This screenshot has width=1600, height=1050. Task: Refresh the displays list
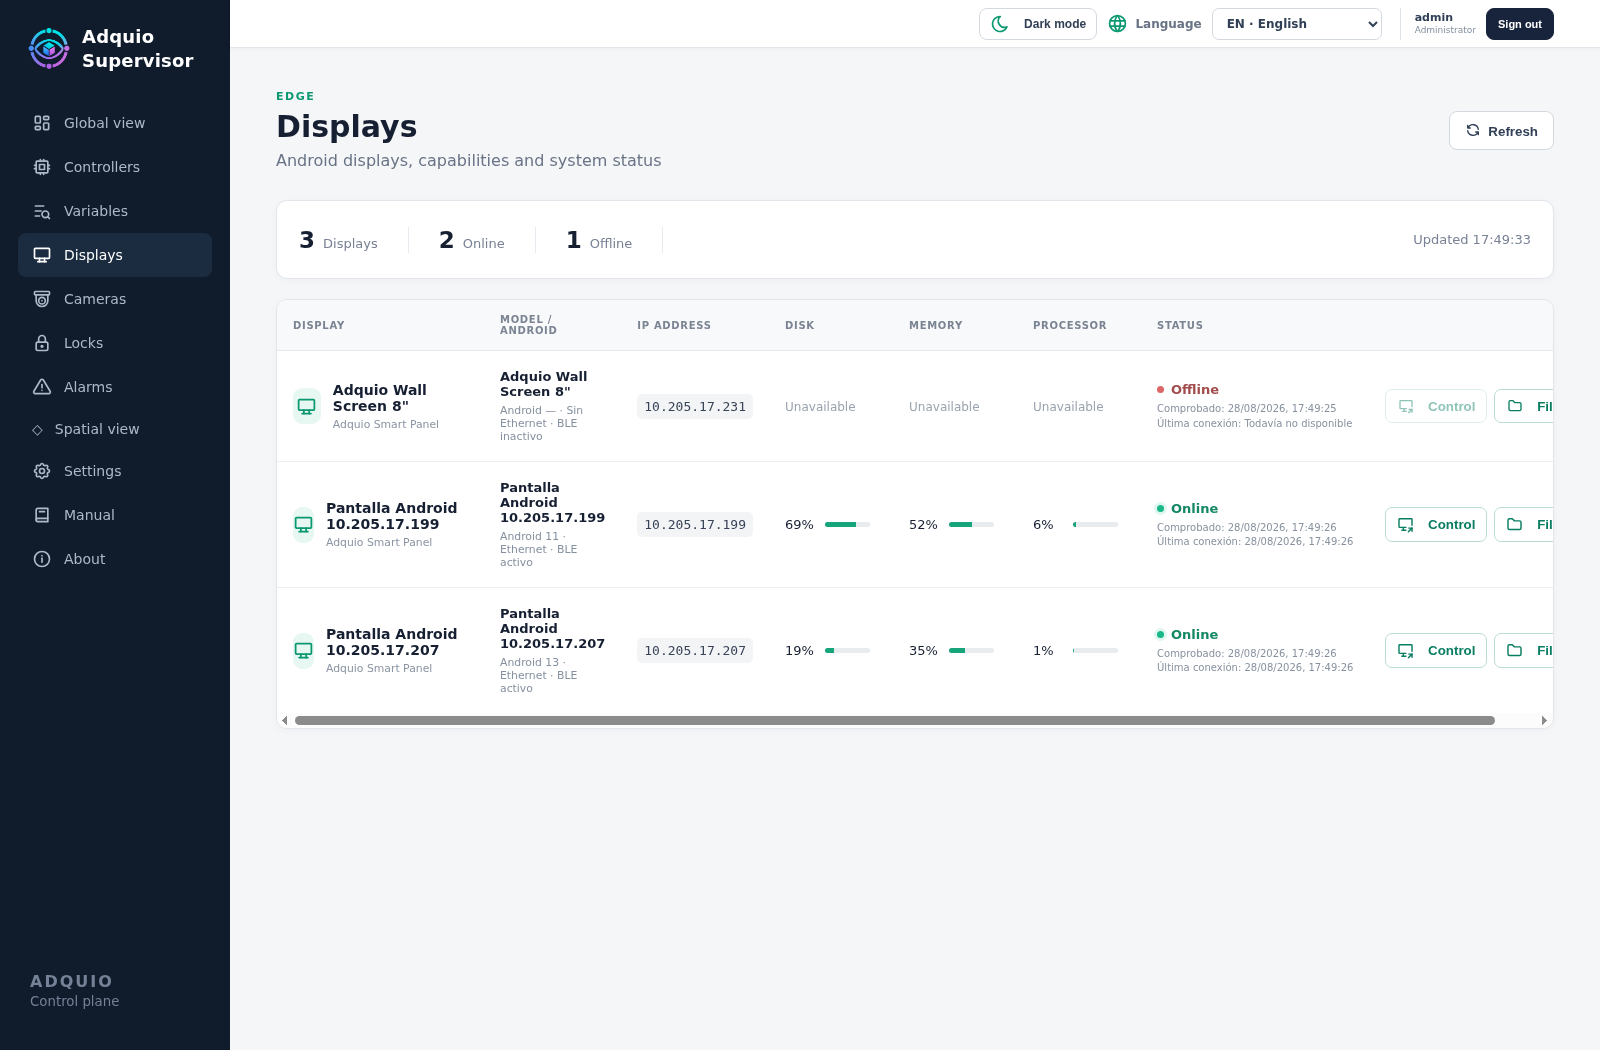[1501, 131]
